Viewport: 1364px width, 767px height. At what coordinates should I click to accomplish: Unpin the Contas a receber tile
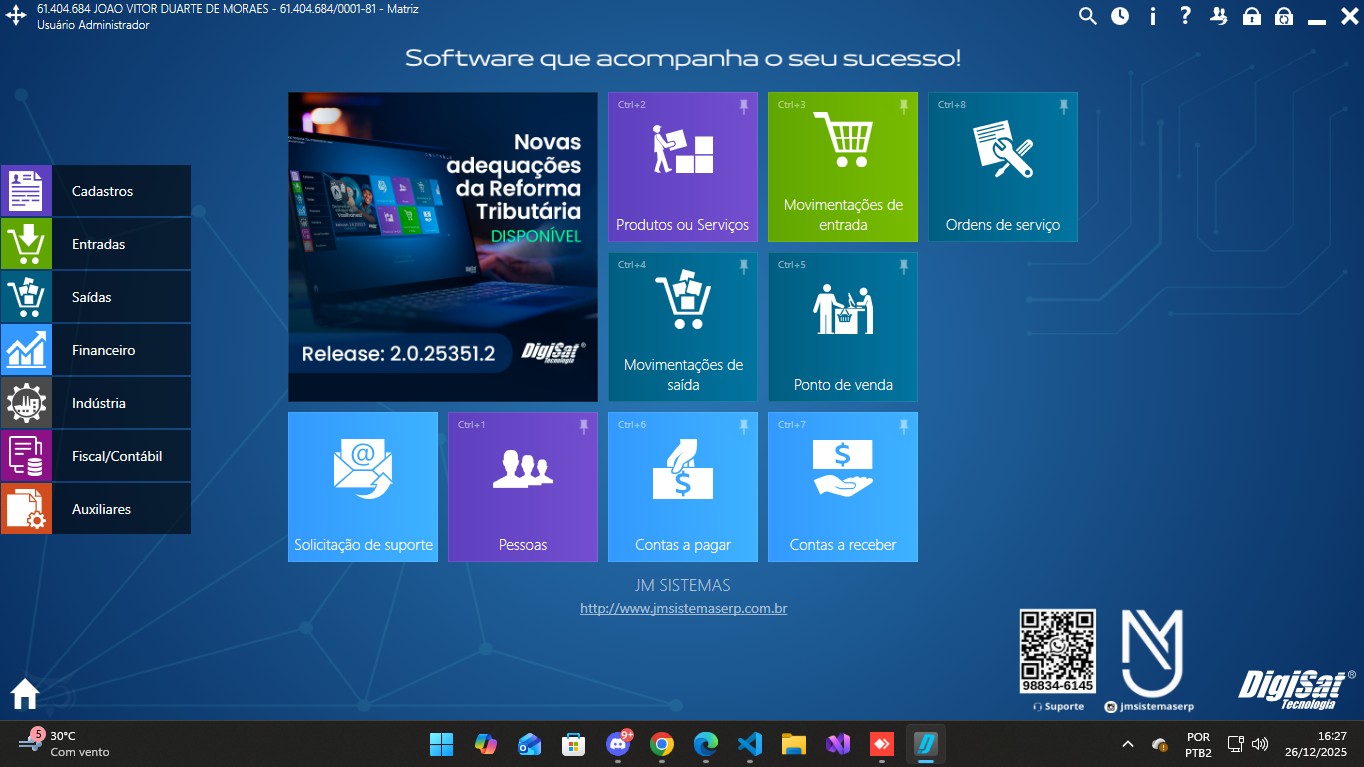(x=901, y=426)
